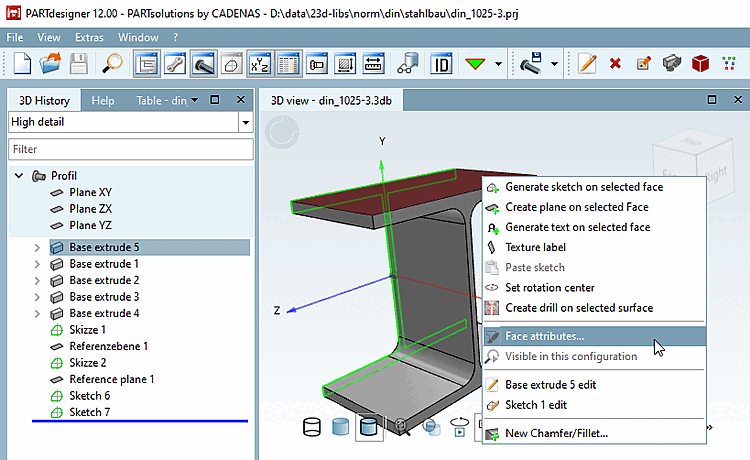Click the ID toolbar icon
Viewport: 750px width, 460px height.
coord(440,63)
